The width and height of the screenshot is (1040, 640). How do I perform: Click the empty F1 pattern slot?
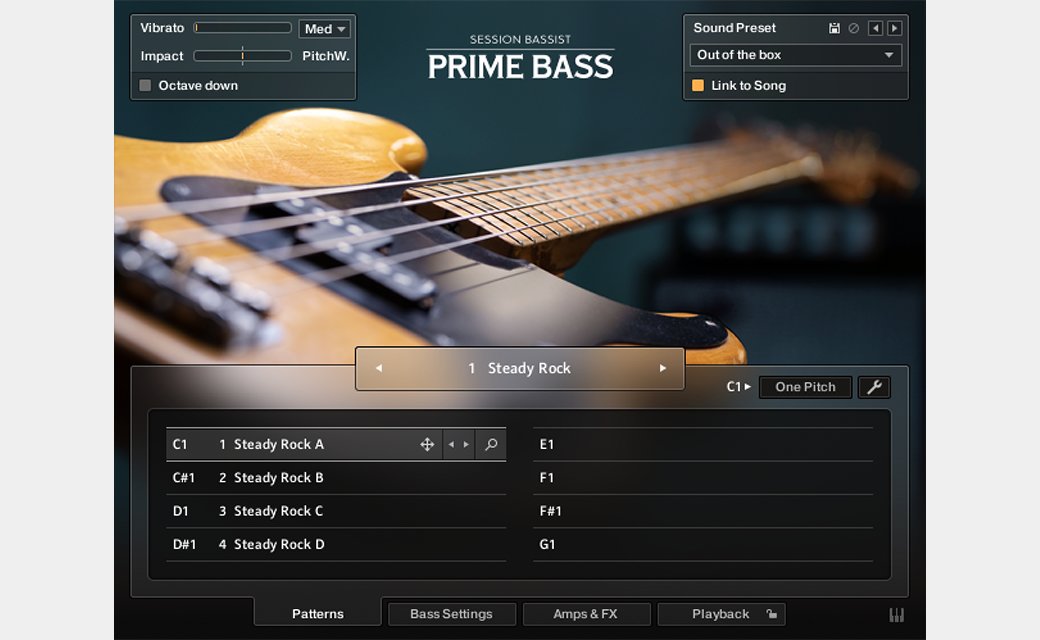tap(703, 478)
